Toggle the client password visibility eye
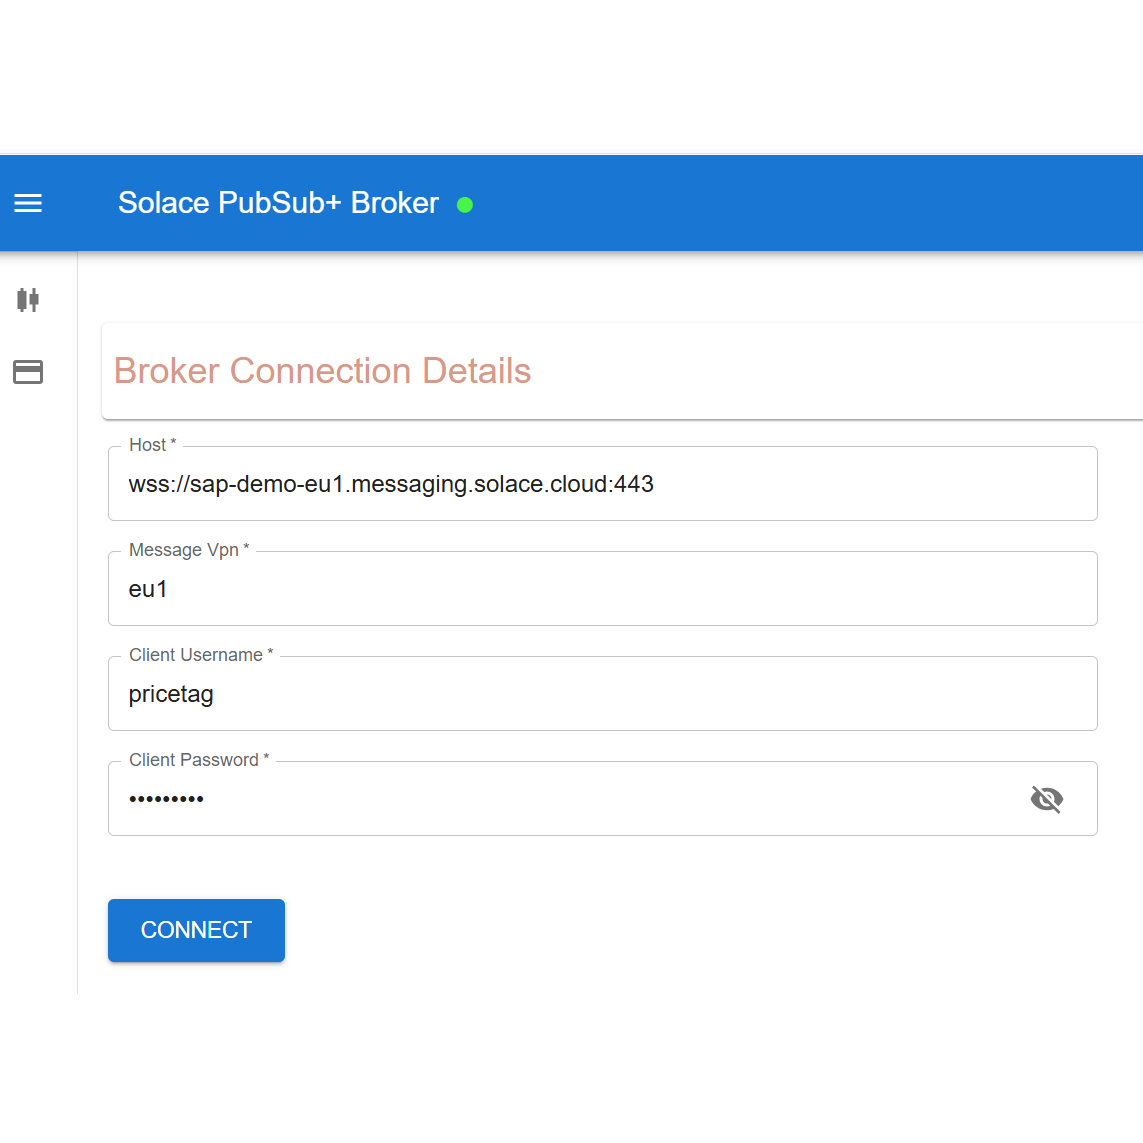 pyautogui.click(x=1047, y=799)
